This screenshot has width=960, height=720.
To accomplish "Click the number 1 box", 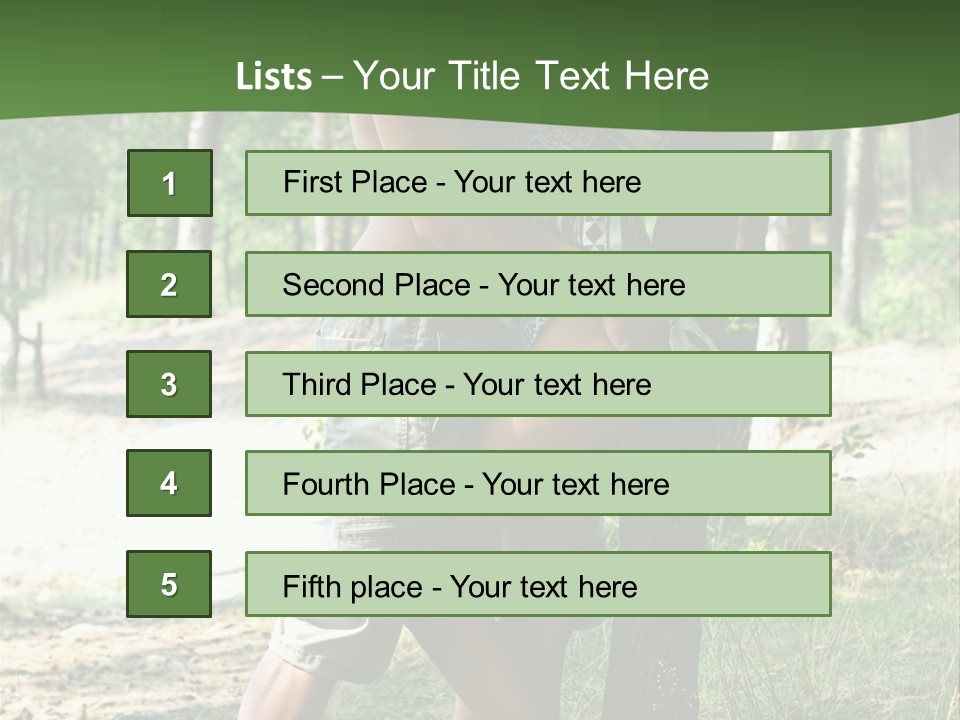I will (170, 183).
